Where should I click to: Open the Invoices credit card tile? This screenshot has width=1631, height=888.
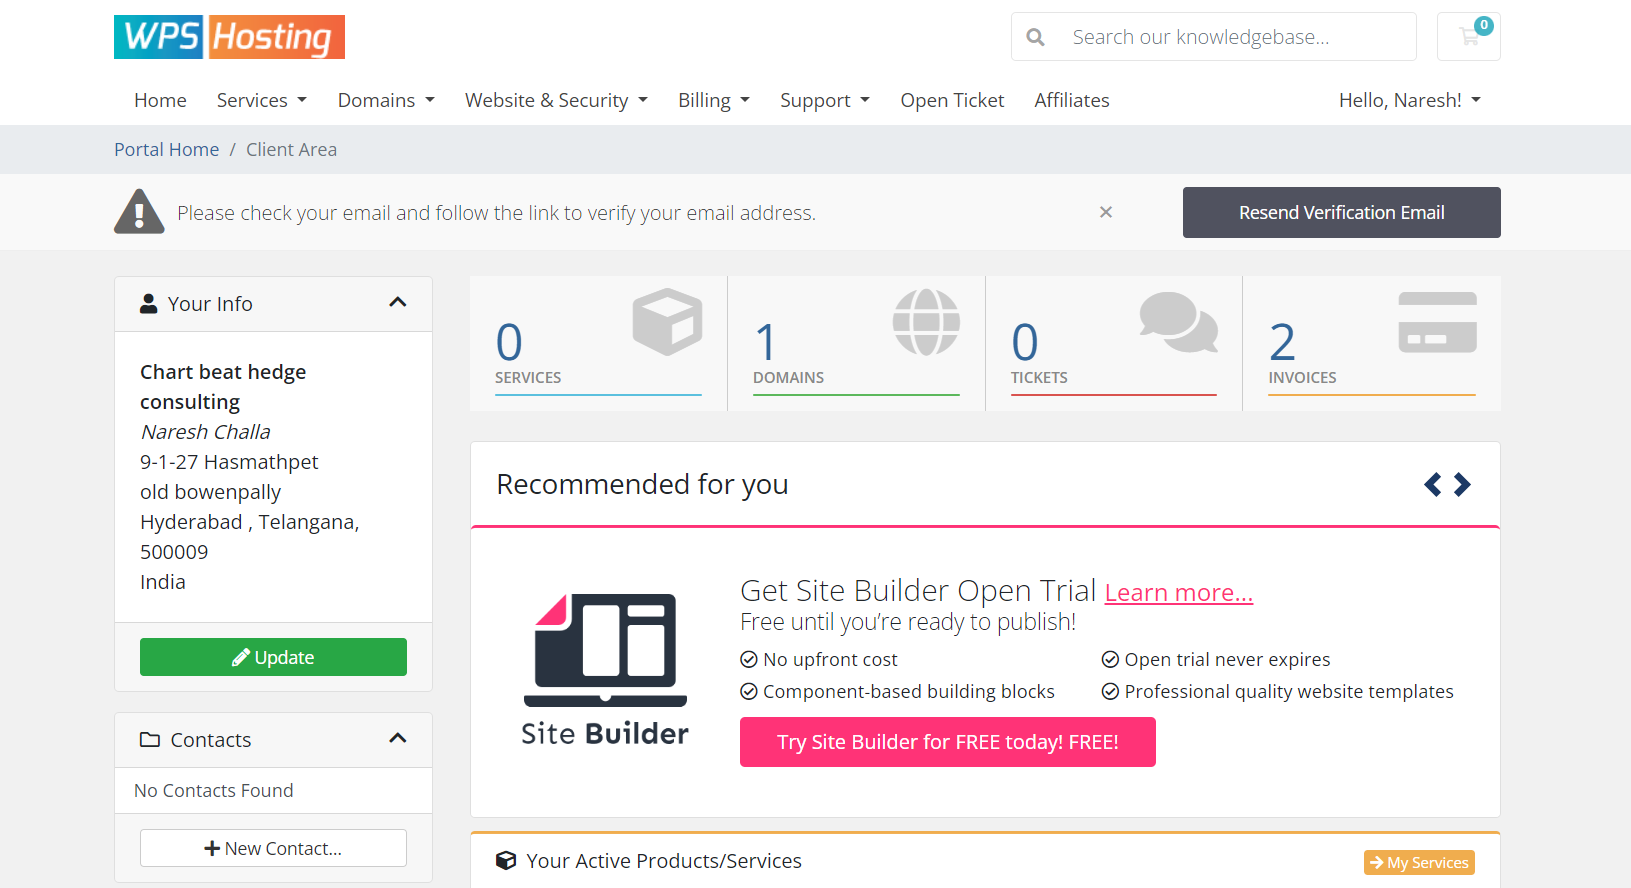pyautogui.click(x=1371, y=343)
